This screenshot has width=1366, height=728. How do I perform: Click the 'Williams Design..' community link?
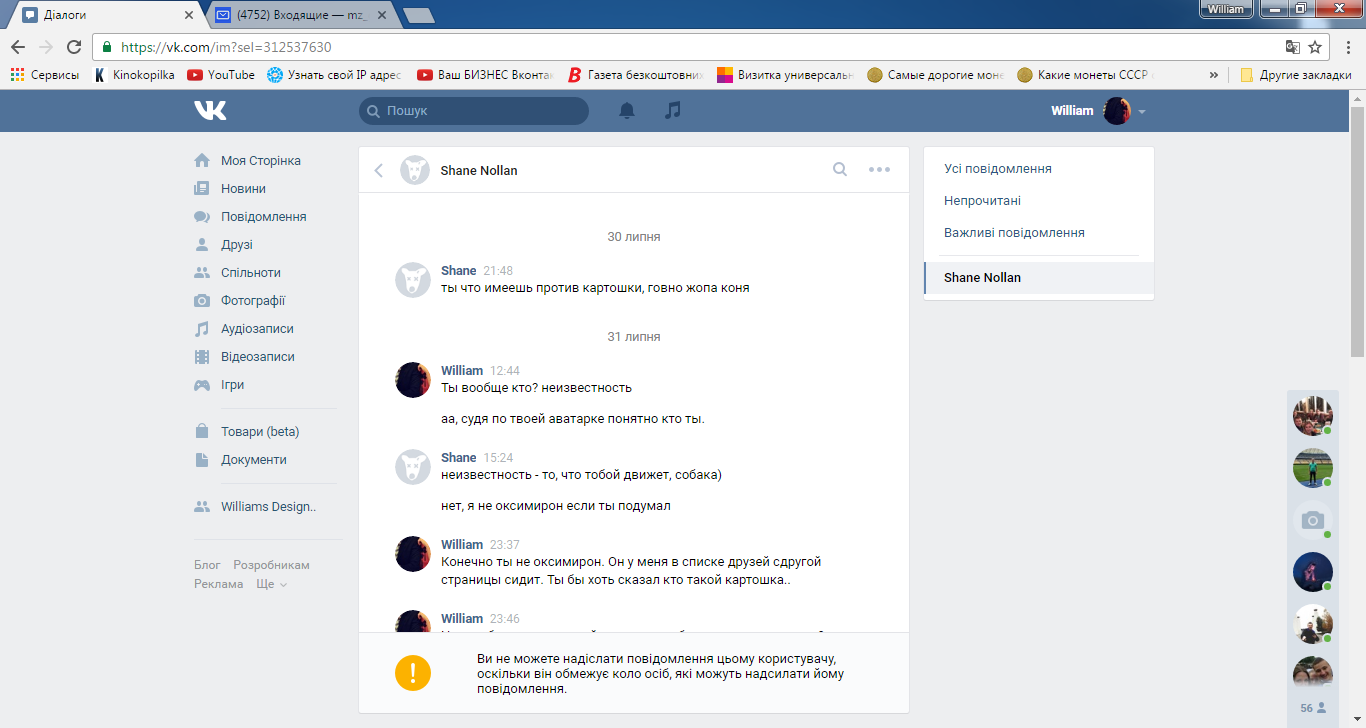pos(268,507)
